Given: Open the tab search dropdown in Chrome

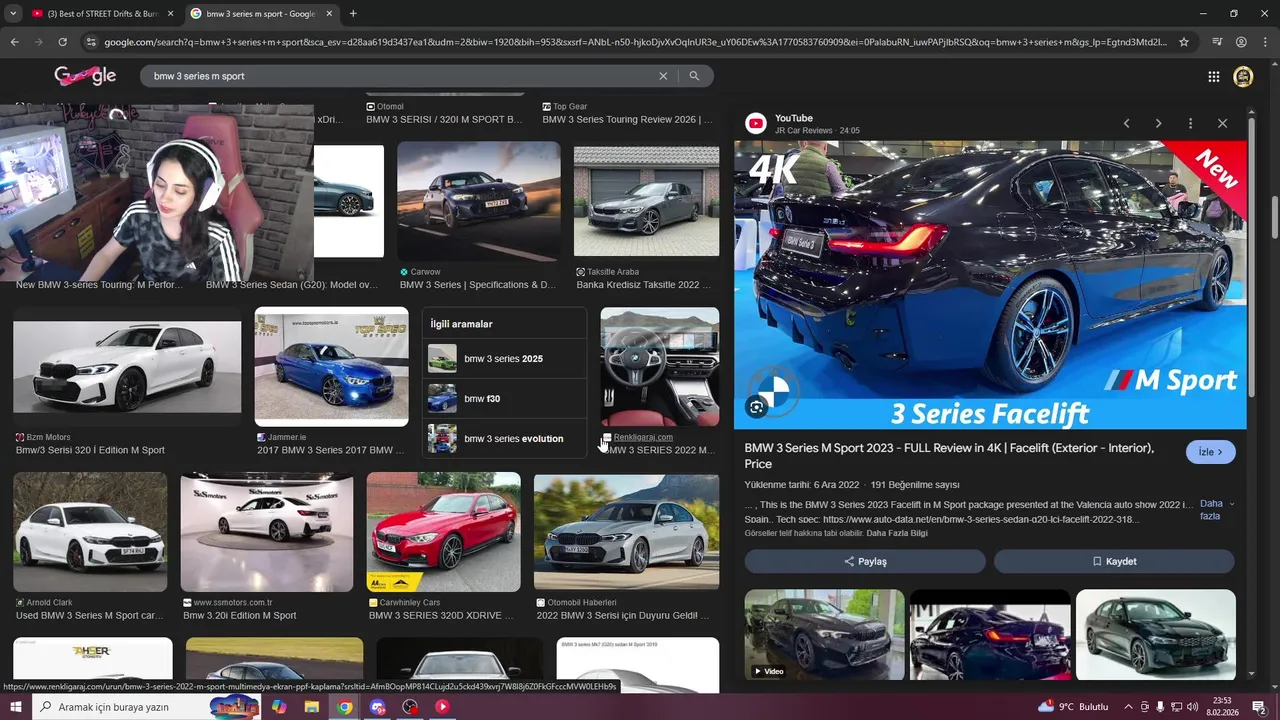Looking at the screenshot, I should (x=13, y=14).
